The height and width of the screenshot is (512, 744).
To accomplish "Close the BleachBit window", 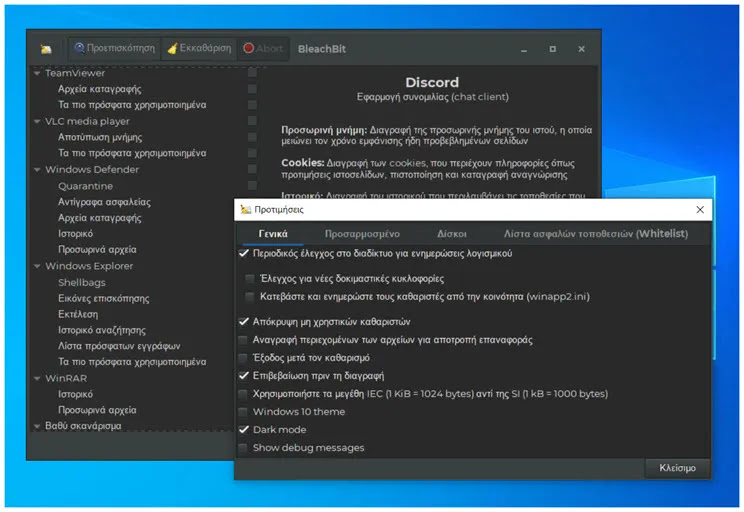I will tap(581, 49).
